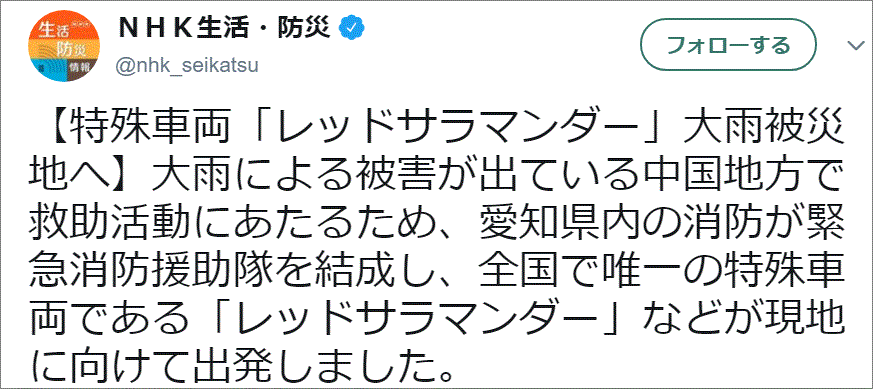Open the @nhk_seikatsu handle link

(187, 66)
